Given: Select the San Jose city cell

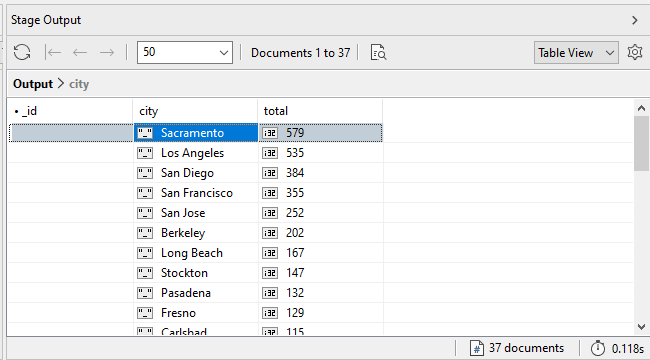Looking at the screenshot, I should [x=196, y=213].
